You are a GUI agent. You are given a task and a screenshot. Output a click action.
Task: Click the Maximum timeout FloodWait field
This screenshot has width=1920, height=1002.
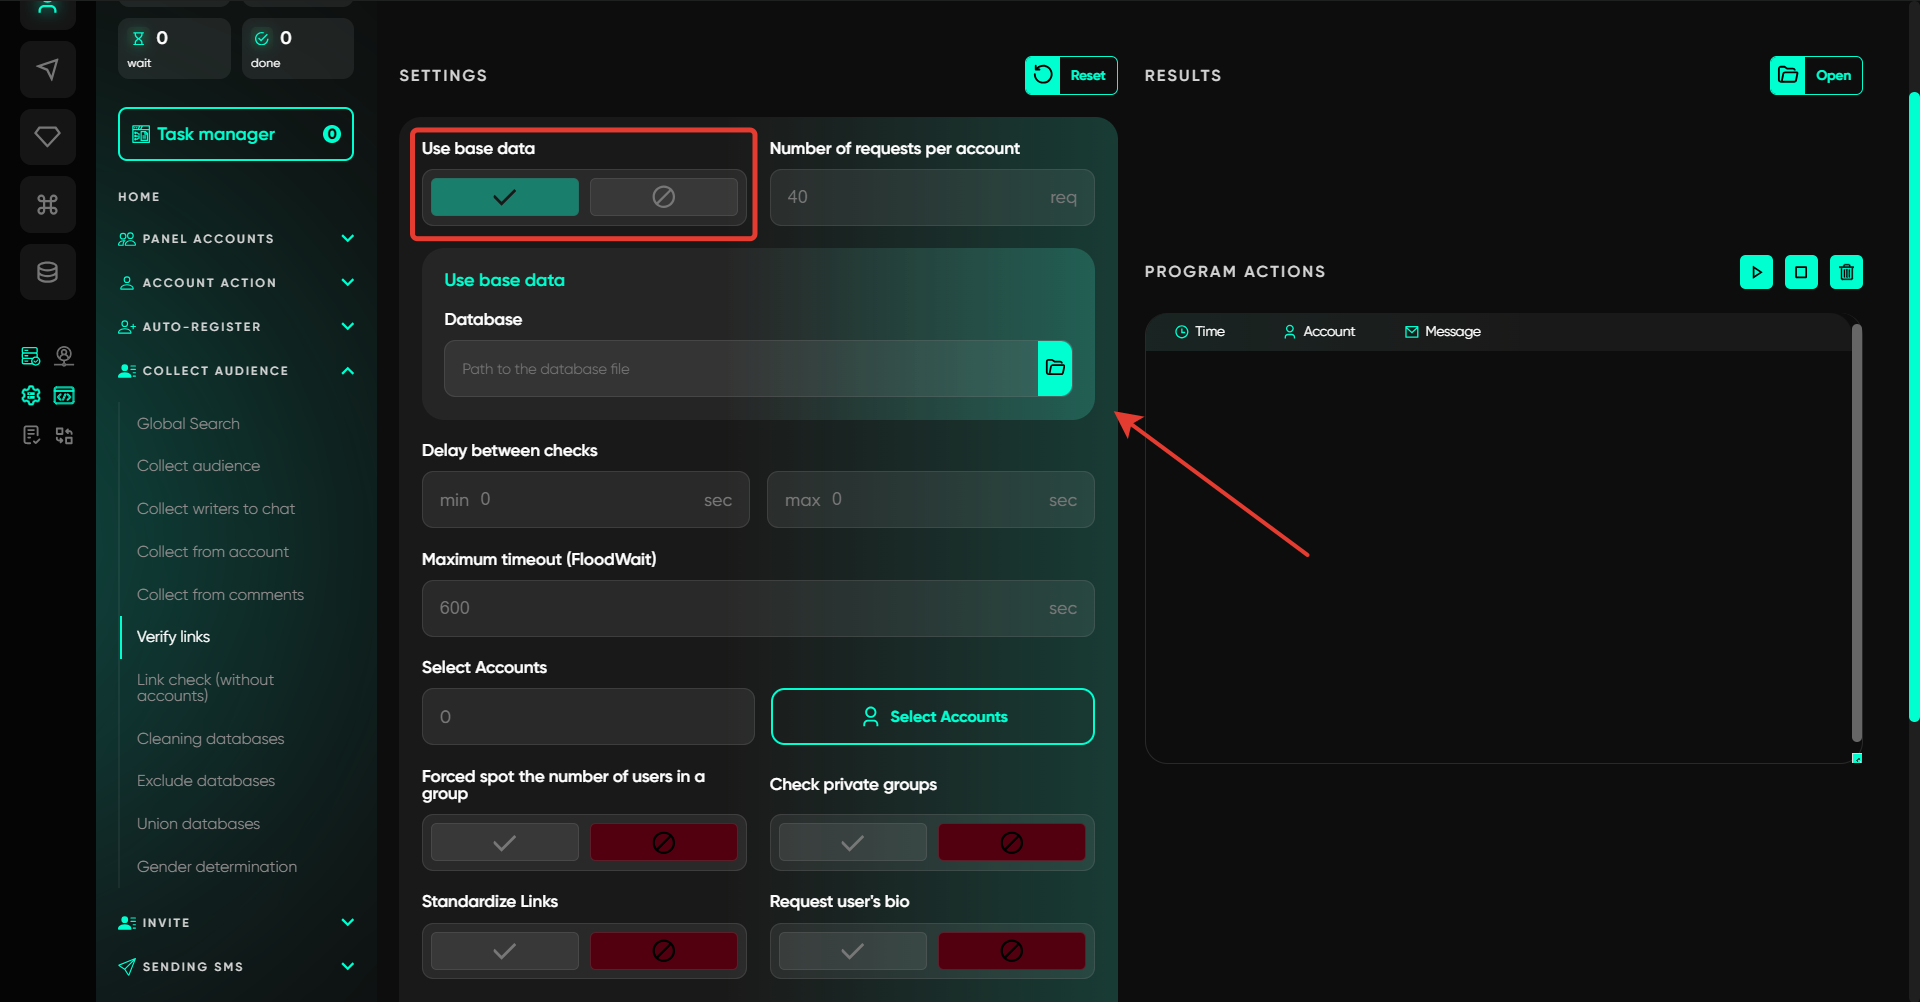757,608
